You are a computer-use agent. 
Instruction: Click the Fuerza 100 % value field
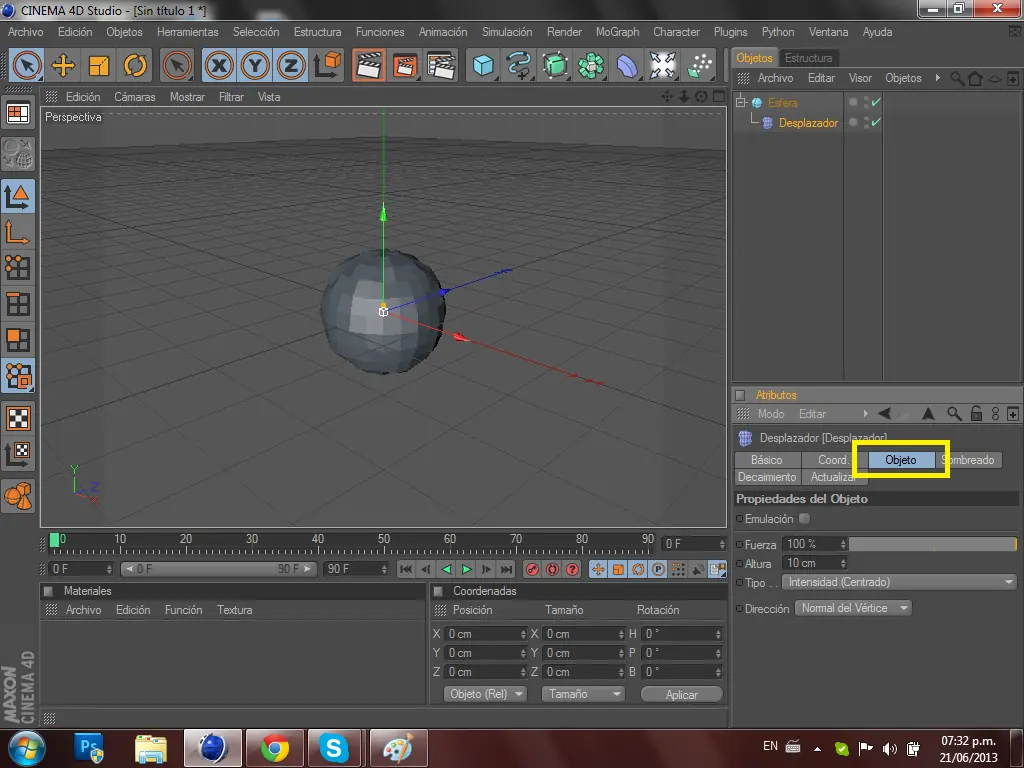[x=815, y=544]
